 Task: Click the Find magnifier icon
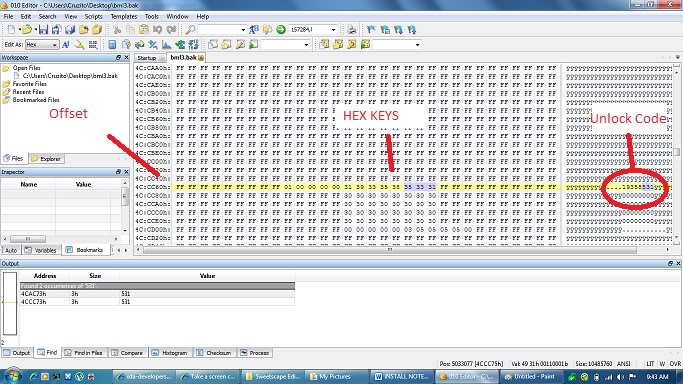click(x=190, y=30)
